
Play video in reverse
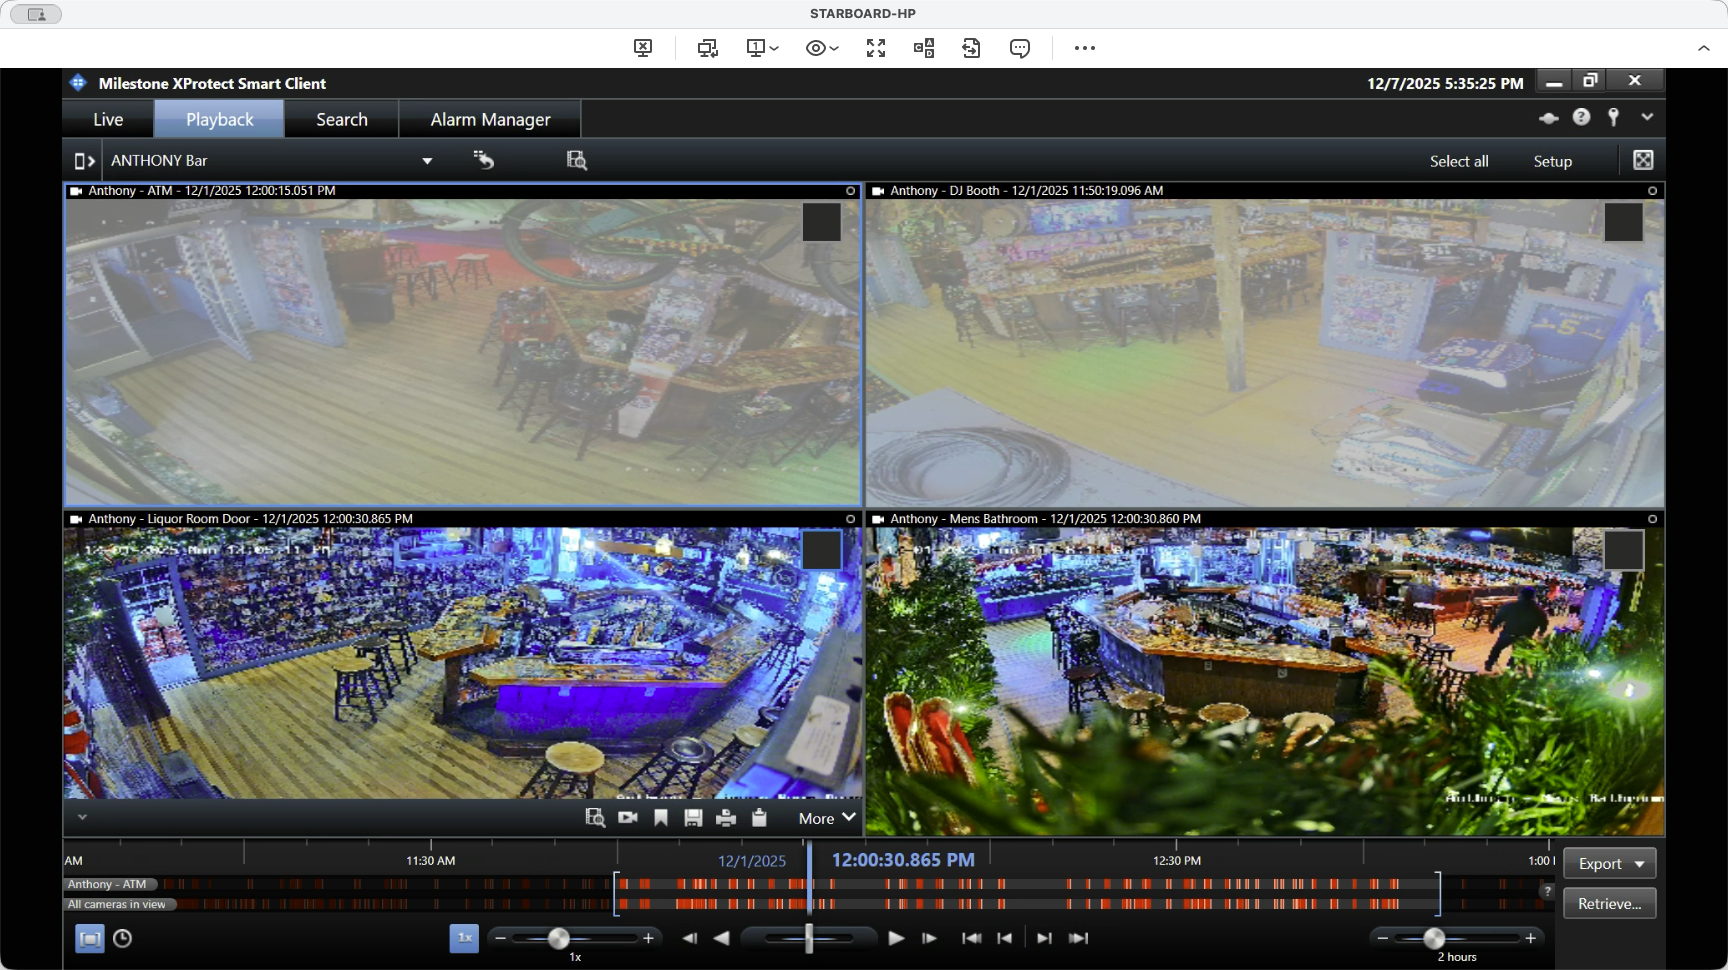(721, 938)
